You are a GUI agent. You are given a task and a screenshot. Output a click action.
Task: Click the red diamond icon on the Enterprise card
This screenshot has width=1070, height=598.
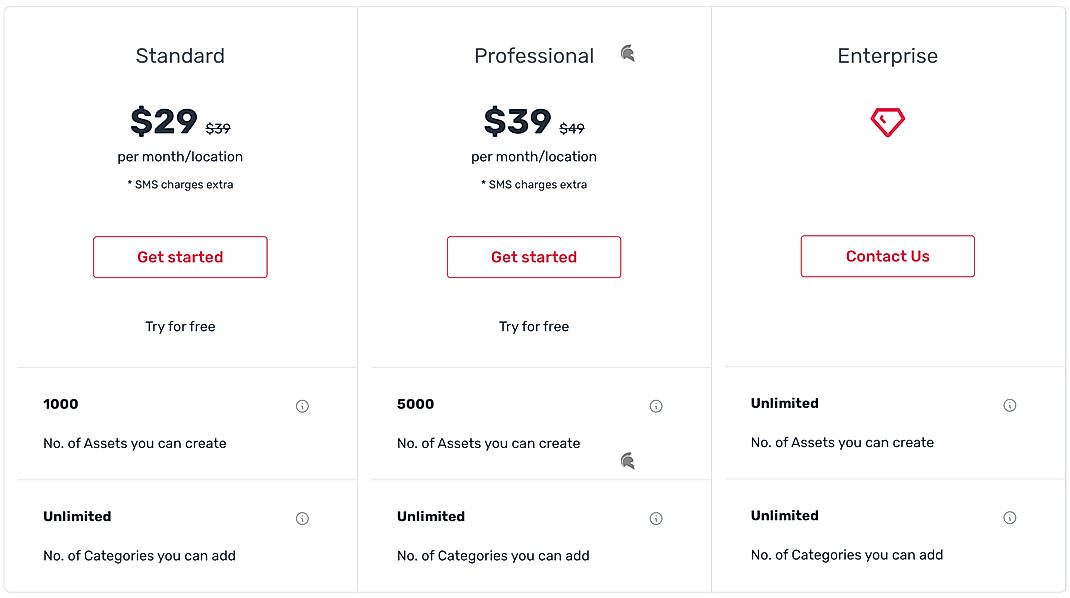click(x=887, y=121)
